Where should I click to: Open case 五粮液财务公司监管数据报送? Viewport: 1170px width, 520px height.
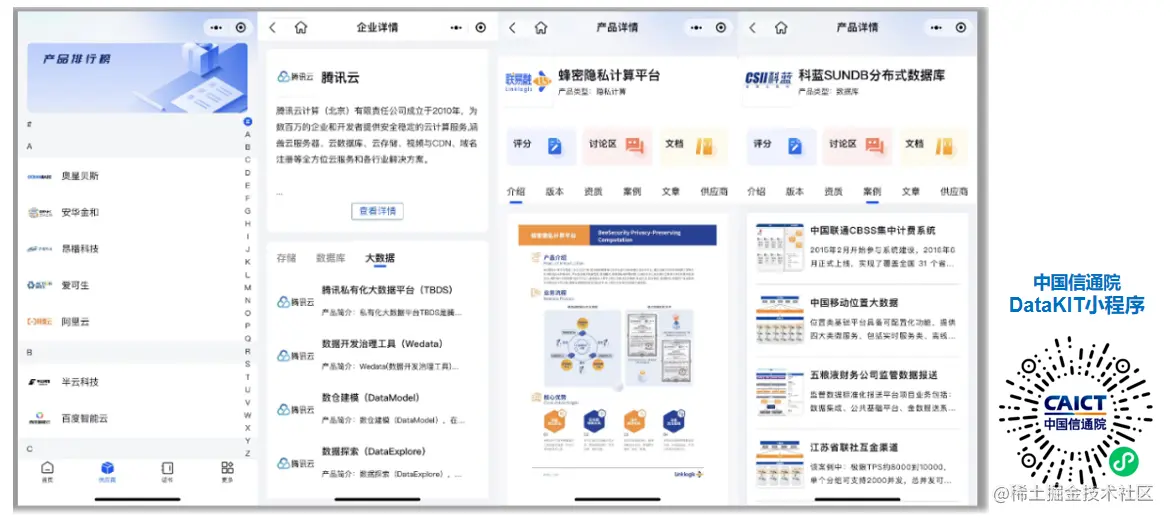pos(857,392)
